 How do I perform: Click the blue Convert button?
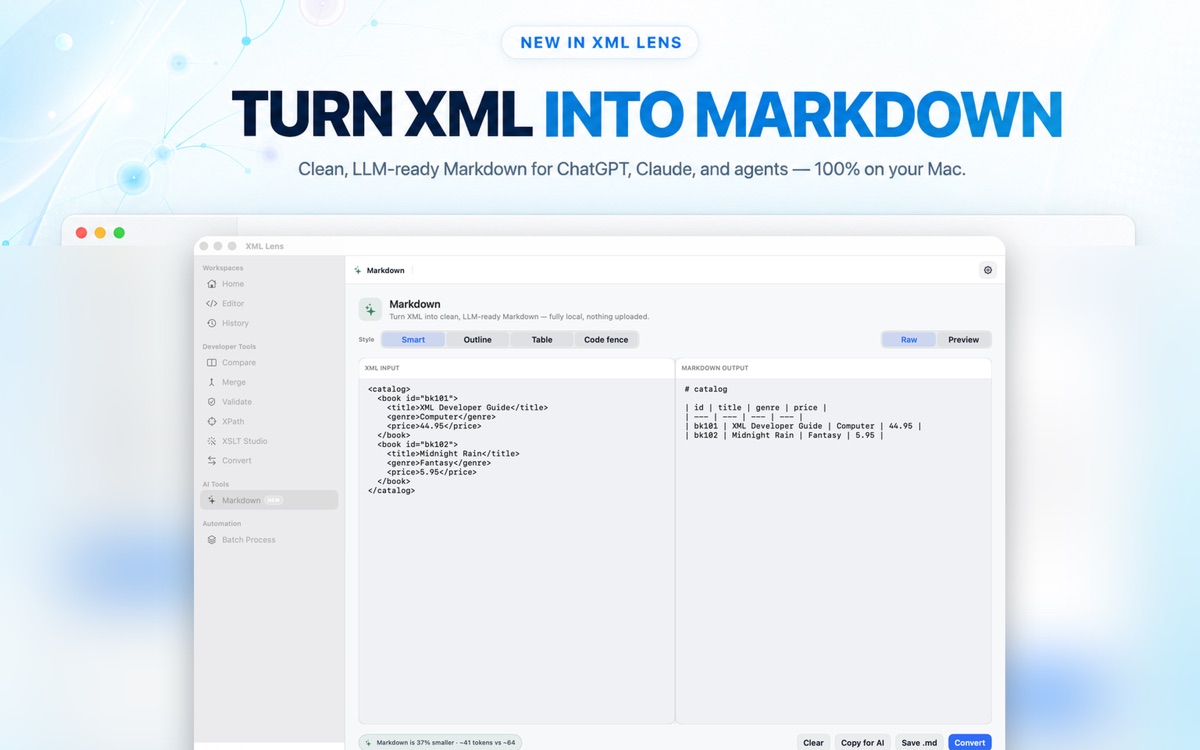coord(970,743)
